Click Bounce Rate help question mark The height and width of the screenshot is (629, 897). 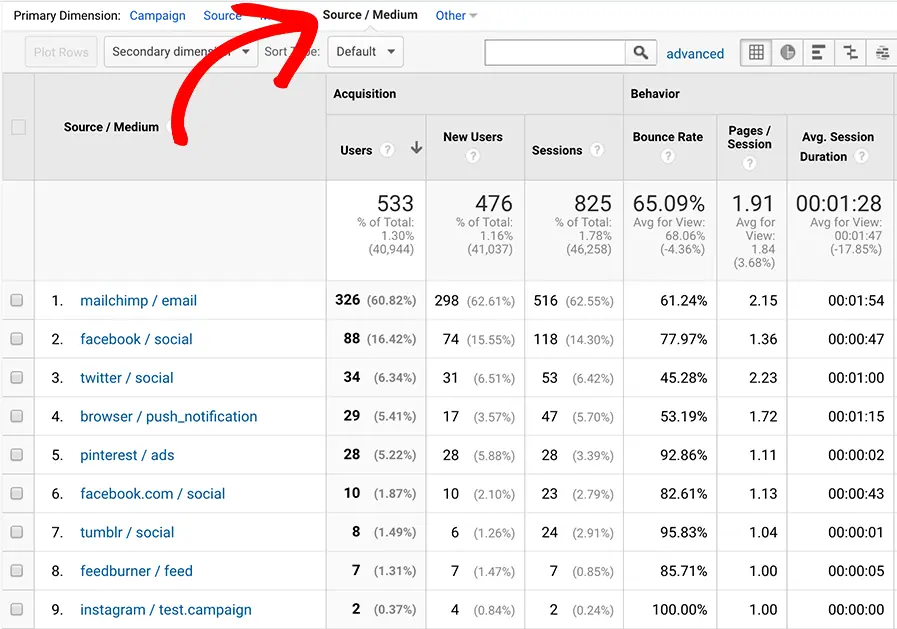coord(668,156)
